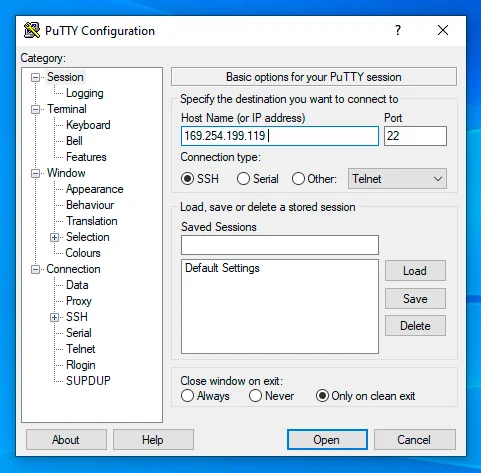Click the Open button to connect

coord(327,440)
